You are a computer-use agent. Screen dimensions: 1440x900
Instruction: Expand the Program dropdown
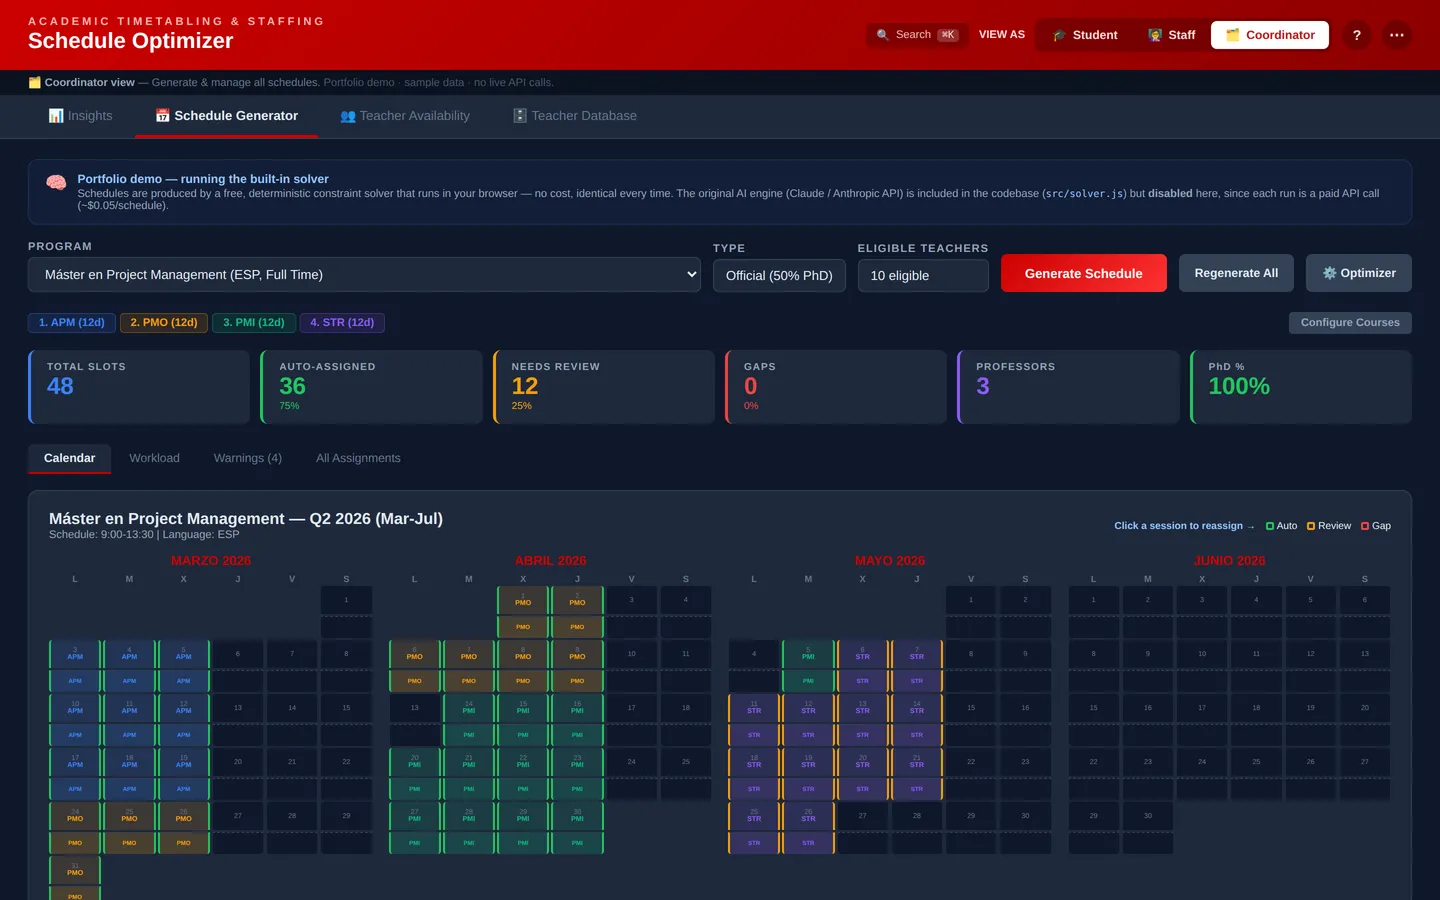(x=364, y=274)
